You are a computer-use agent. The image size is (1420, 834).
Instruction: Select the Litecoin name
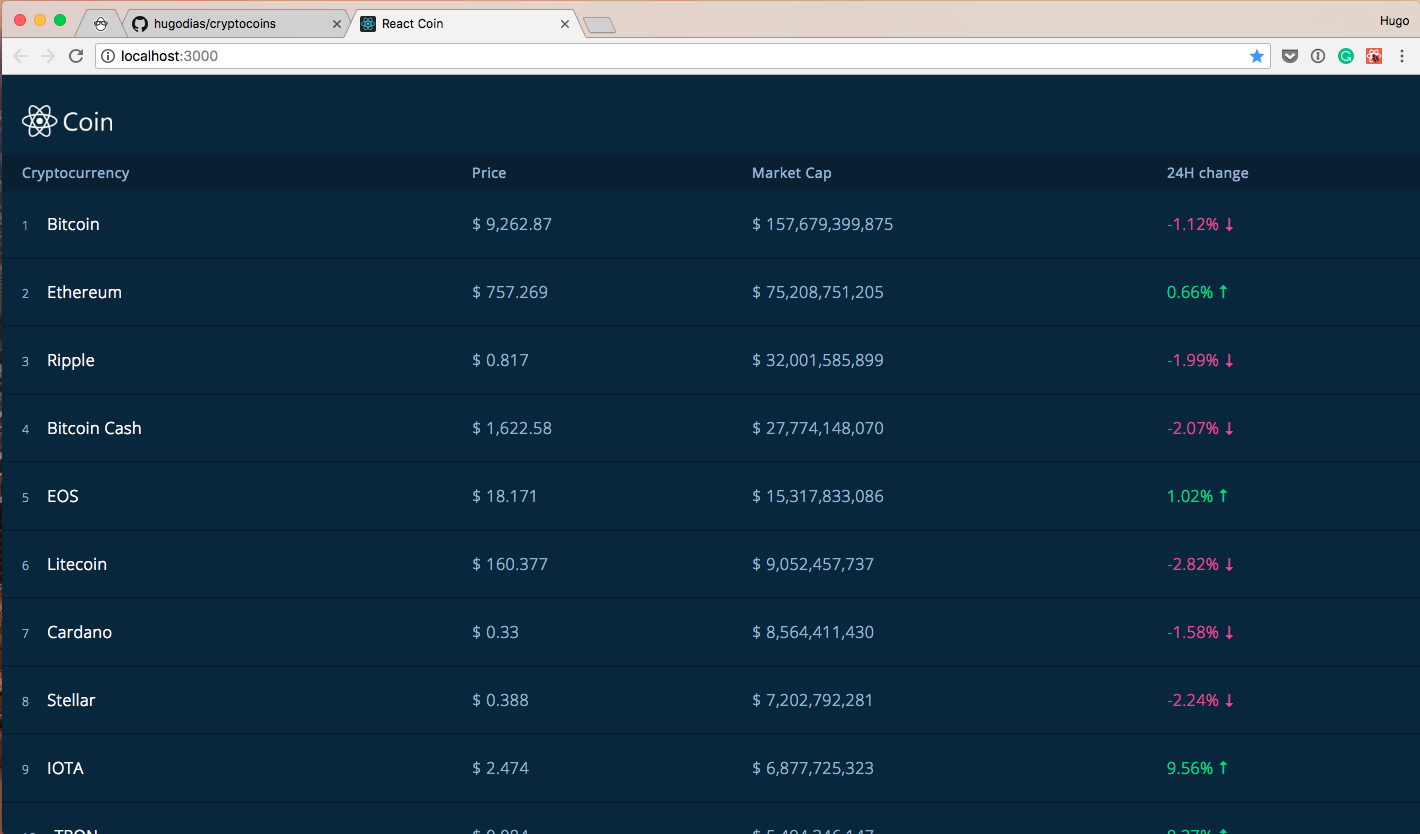[x=77, y=564]
